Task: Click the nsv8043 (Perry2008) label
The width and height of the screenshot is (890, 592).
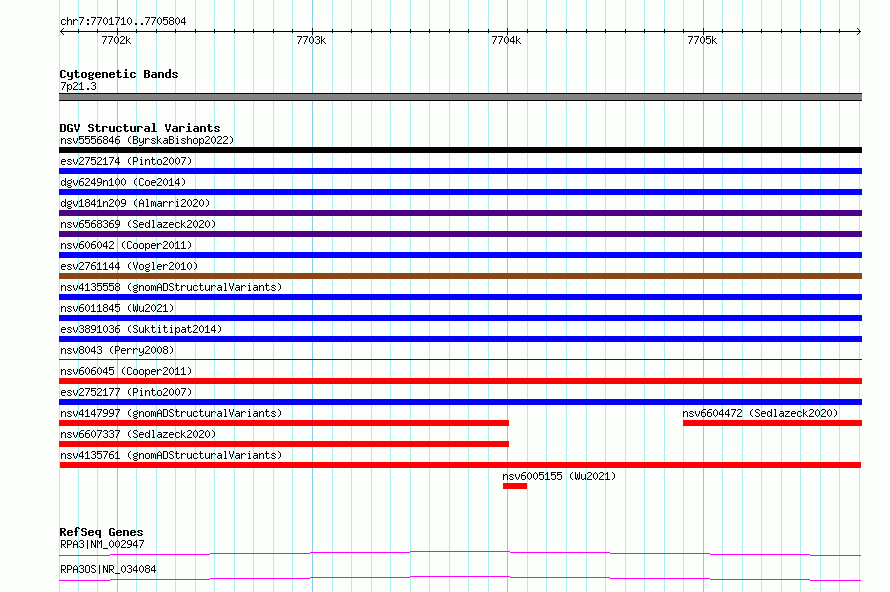Action: [x=117, y=350]
